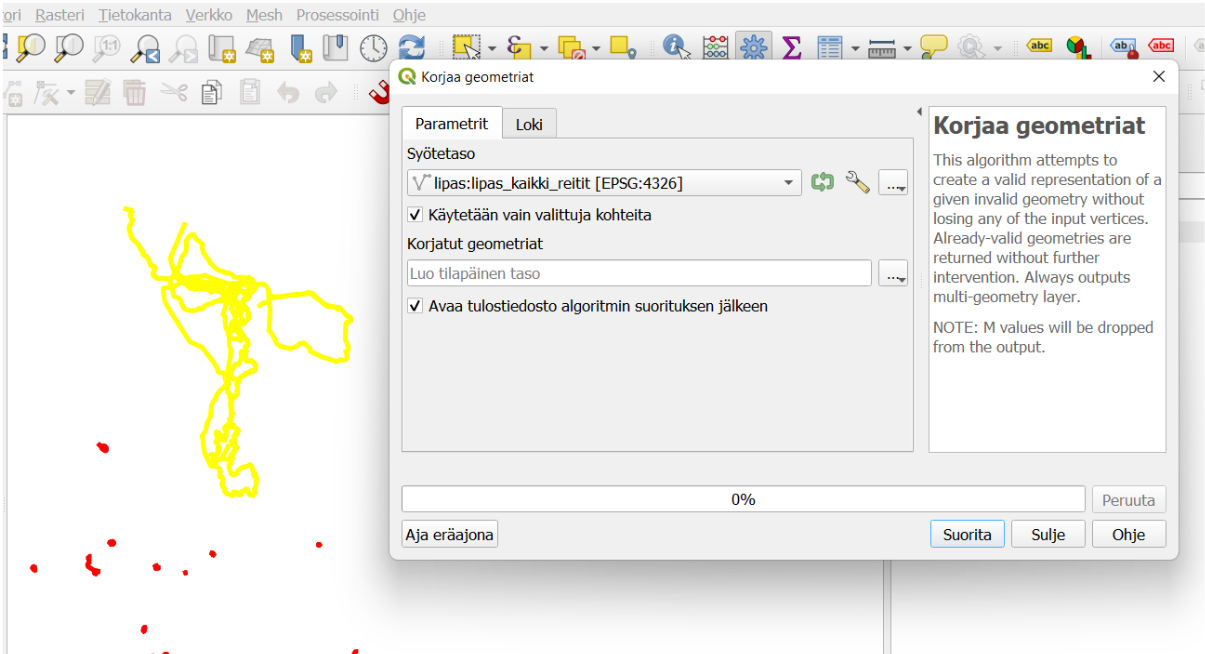Open the New Map View icon
This screenshot has height=654, width=1205.
click(x=222, y=47)
